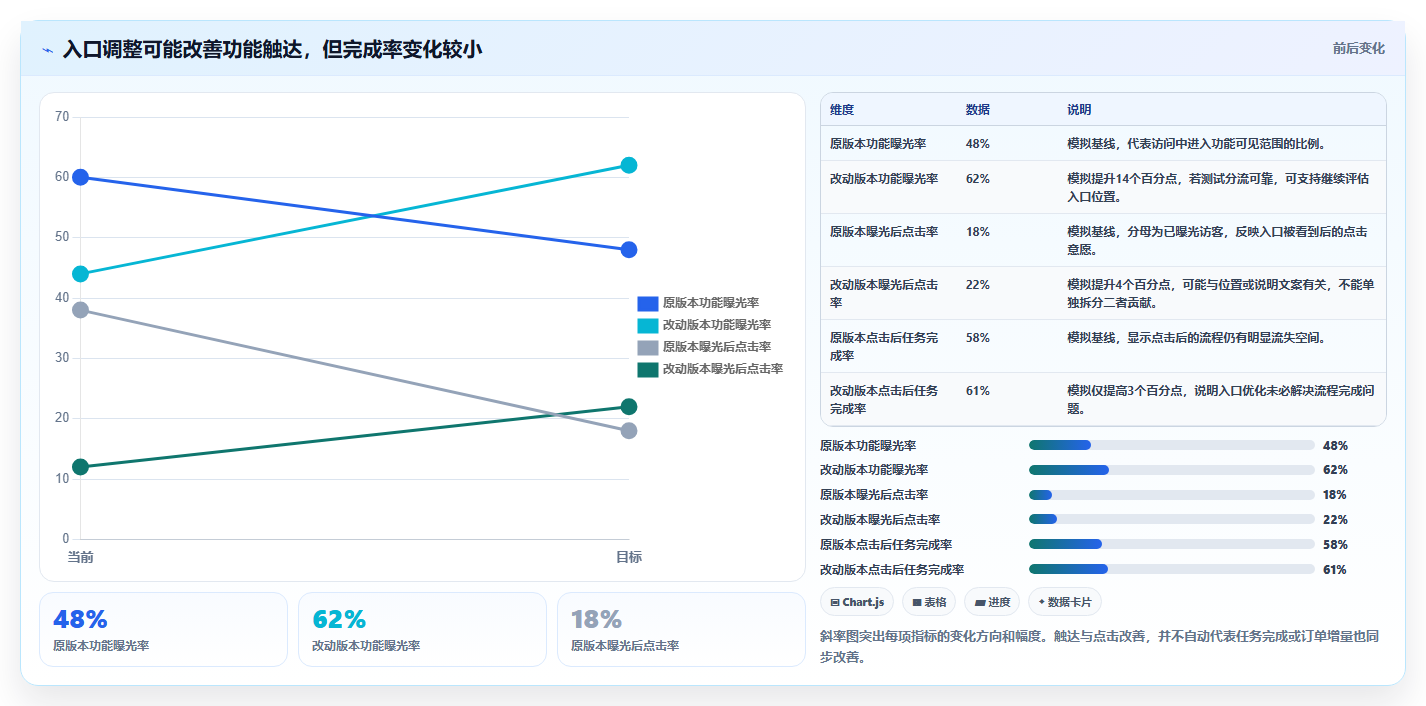The width and height of the screenshot is (1426, 706).
Task: Click the 22% 改动版本曝光后点击率 progress bar
Action: (x=1171, y=520)
